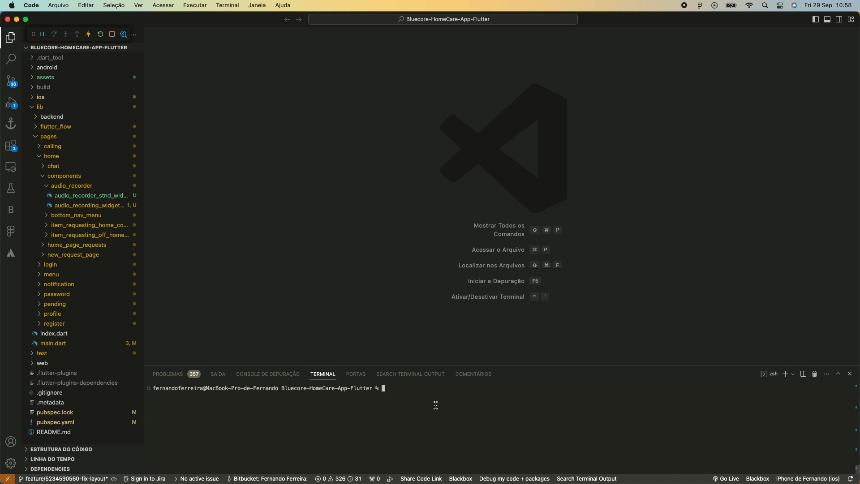Collapse the lib folder
This screenshot has height=484, width=860.
[39, 107]
